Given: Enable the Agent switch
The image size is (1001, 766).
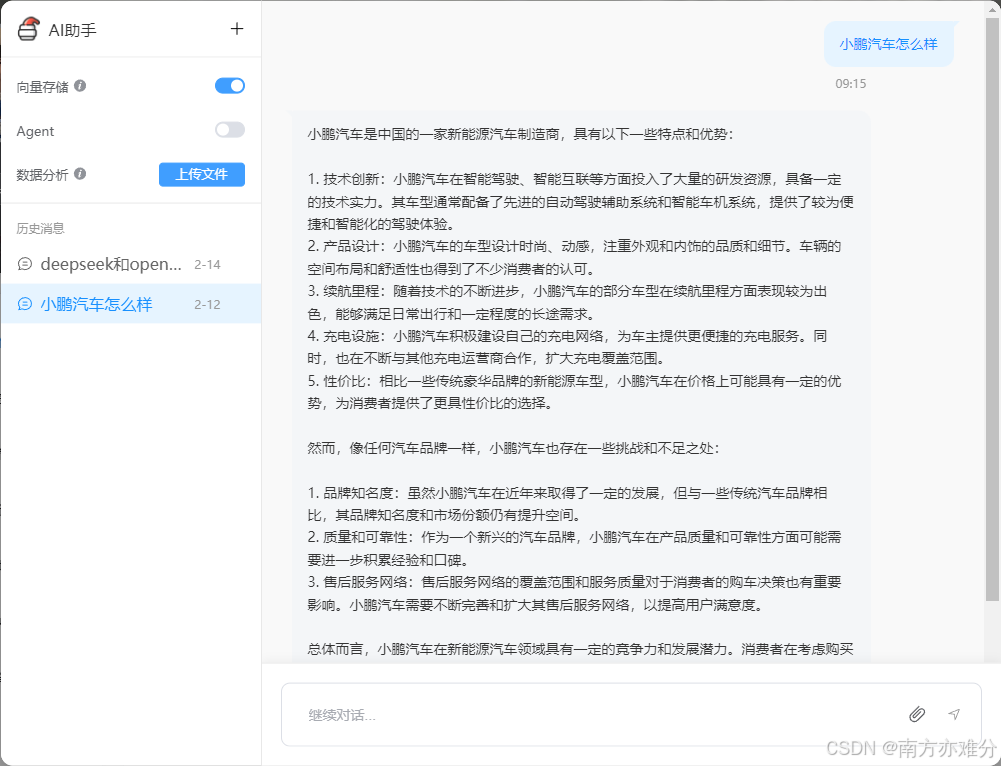Looking at the screenshot, I should click(230, 130).
